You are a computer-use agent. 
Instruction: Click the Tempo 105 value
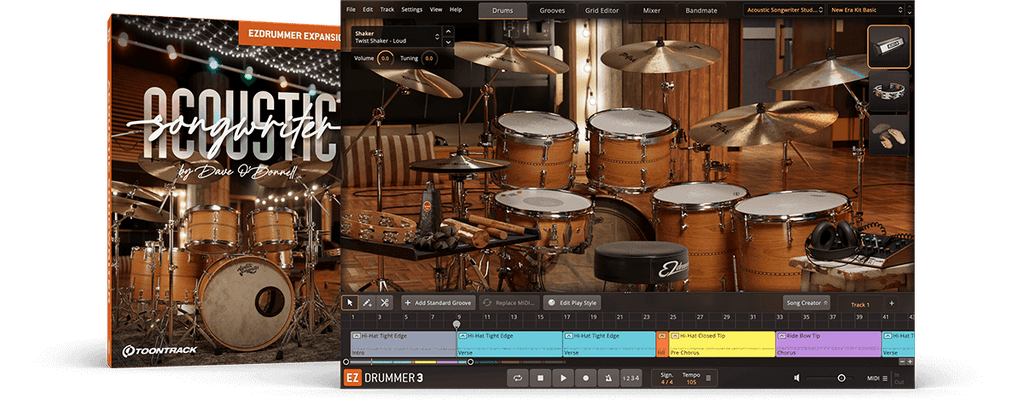click(690, 382)
